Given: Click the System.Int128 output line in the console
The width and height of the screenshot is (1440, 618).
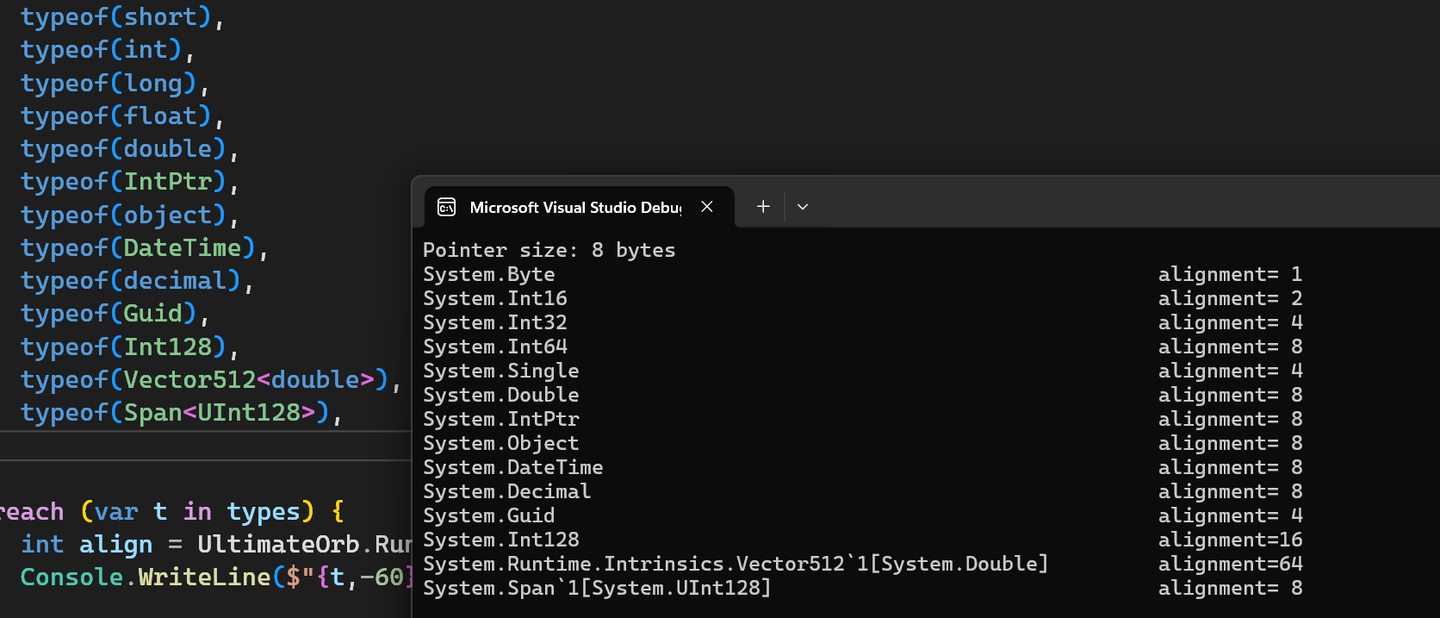Looking at the screenshot, I should pyautogui.click(x=489, y=540).
